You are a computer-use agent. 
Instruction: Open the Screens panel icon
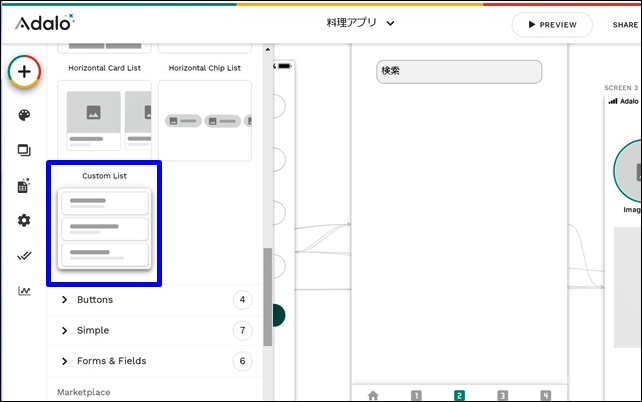point(24,150)
